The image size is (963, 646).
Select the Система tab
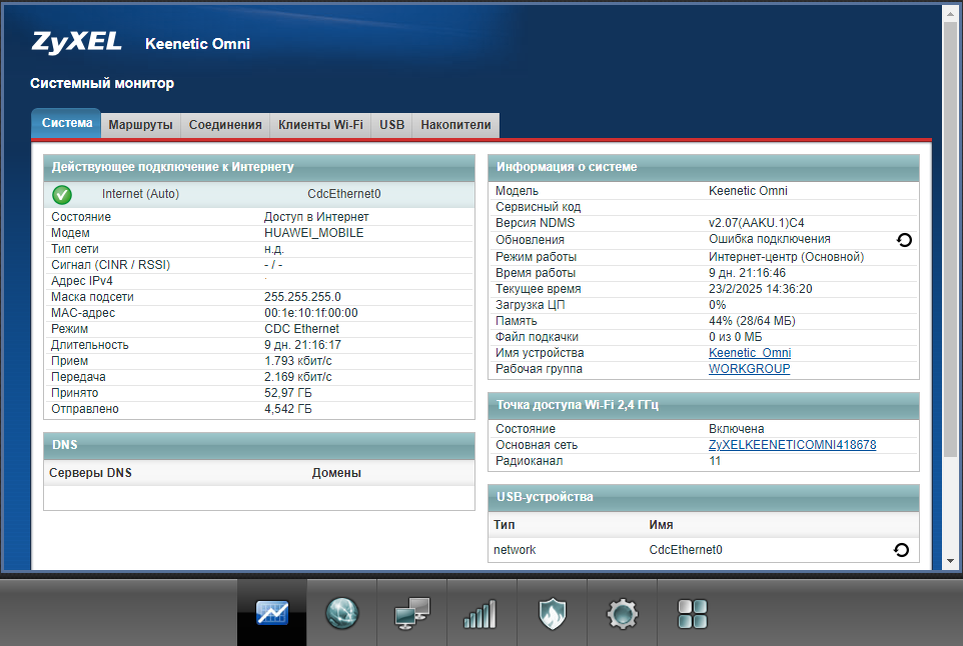tap(66, 123)
